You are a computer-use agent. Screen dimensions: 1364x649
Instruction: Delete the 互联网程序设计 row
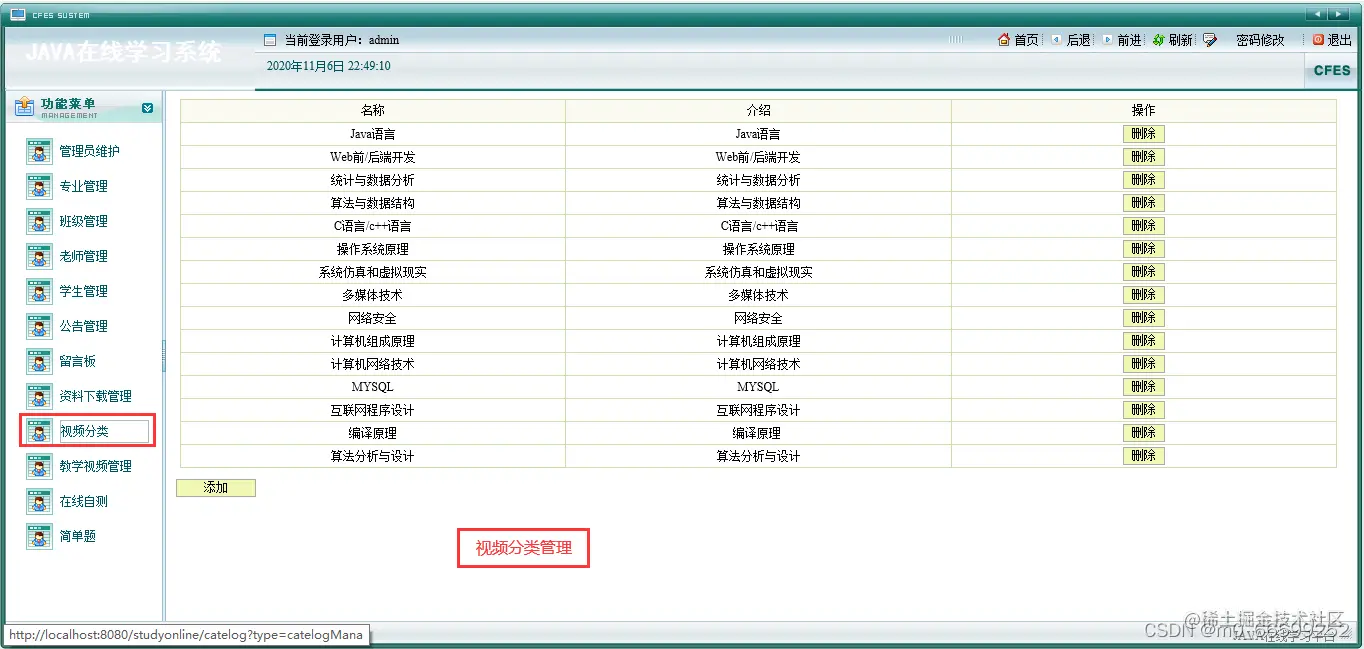(1143, 410)
